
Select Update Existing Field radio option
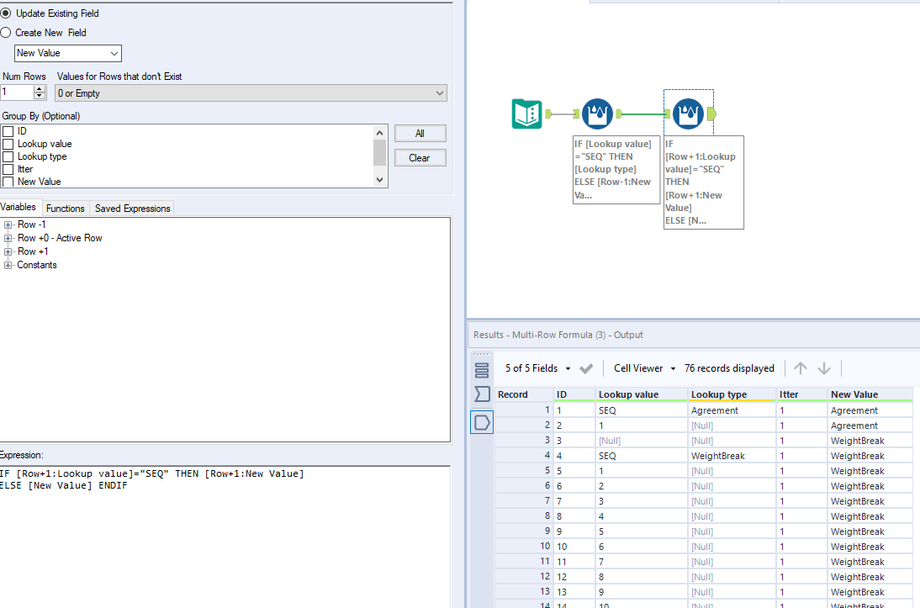click(x=6, y=13)
